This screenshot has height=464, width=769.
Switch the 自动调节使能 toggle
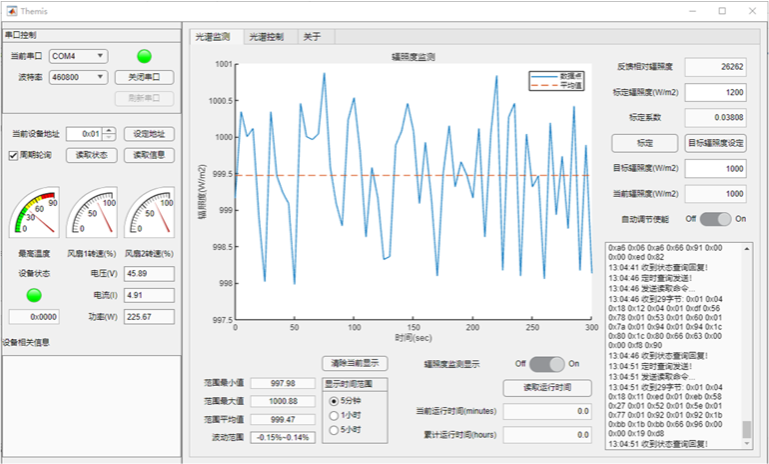[715, 219]
